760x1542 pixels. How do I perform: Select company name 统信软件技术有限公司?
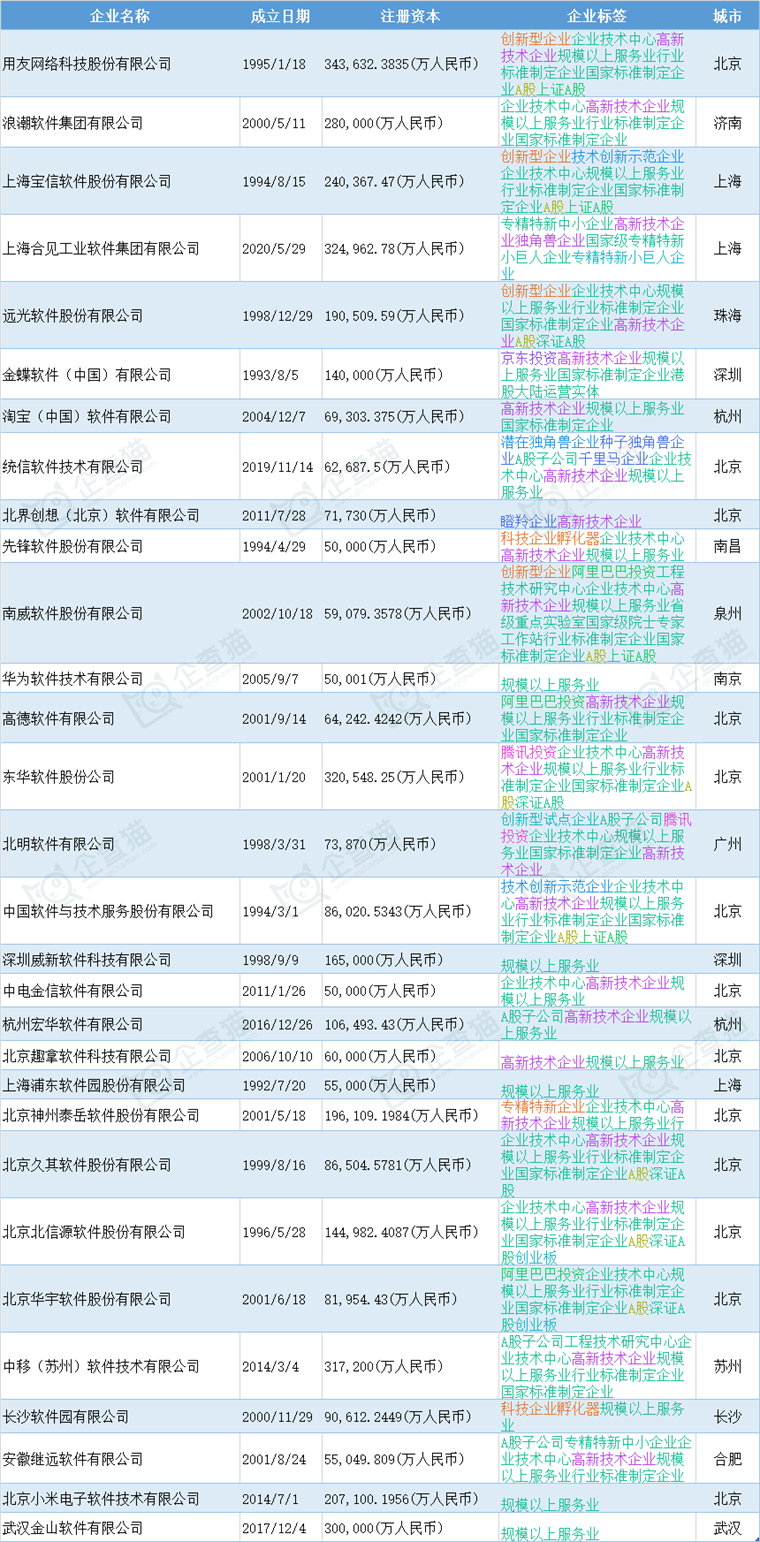(x=73, y=466)
